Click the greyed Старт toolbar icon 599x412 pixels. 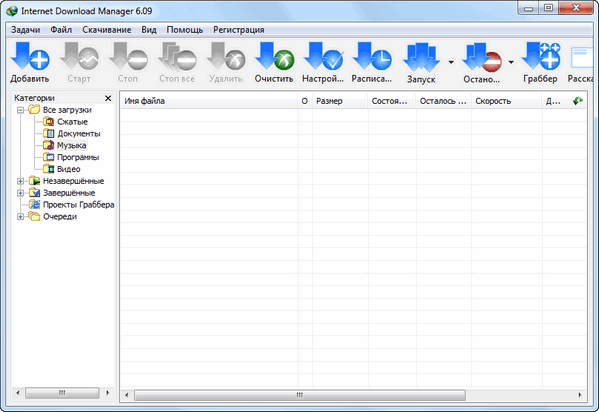point(79,57)
